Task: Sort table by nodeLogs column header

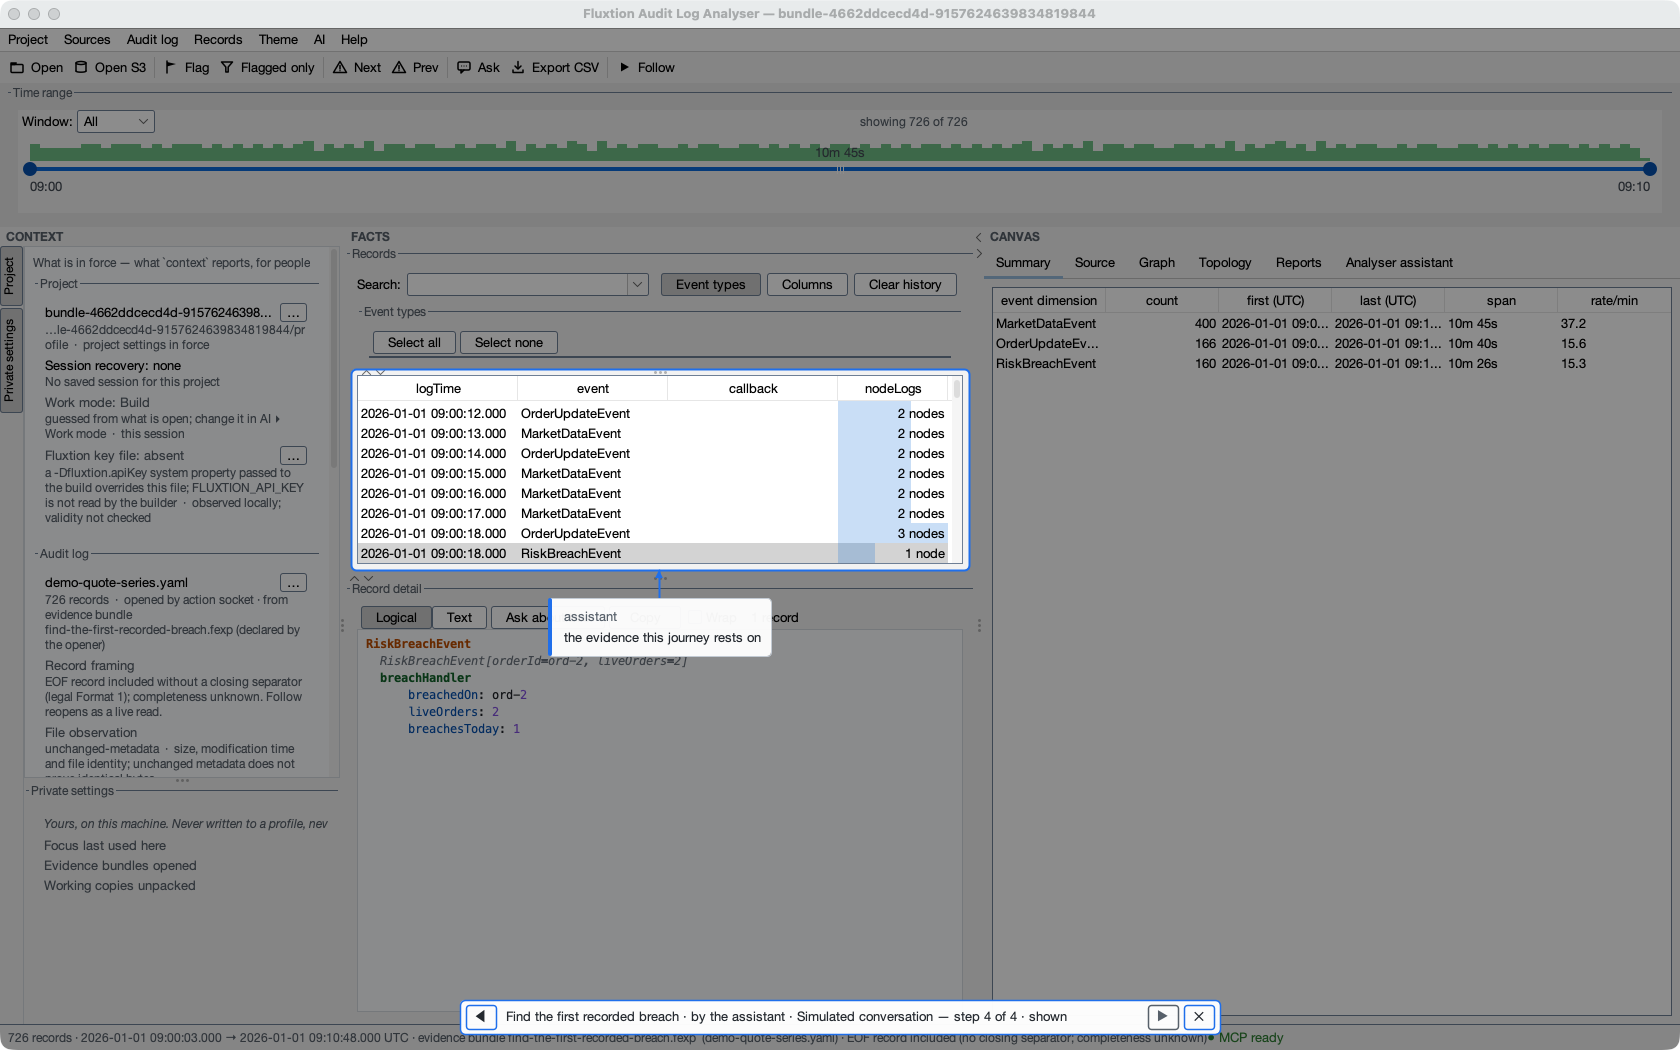Action: 893,389
